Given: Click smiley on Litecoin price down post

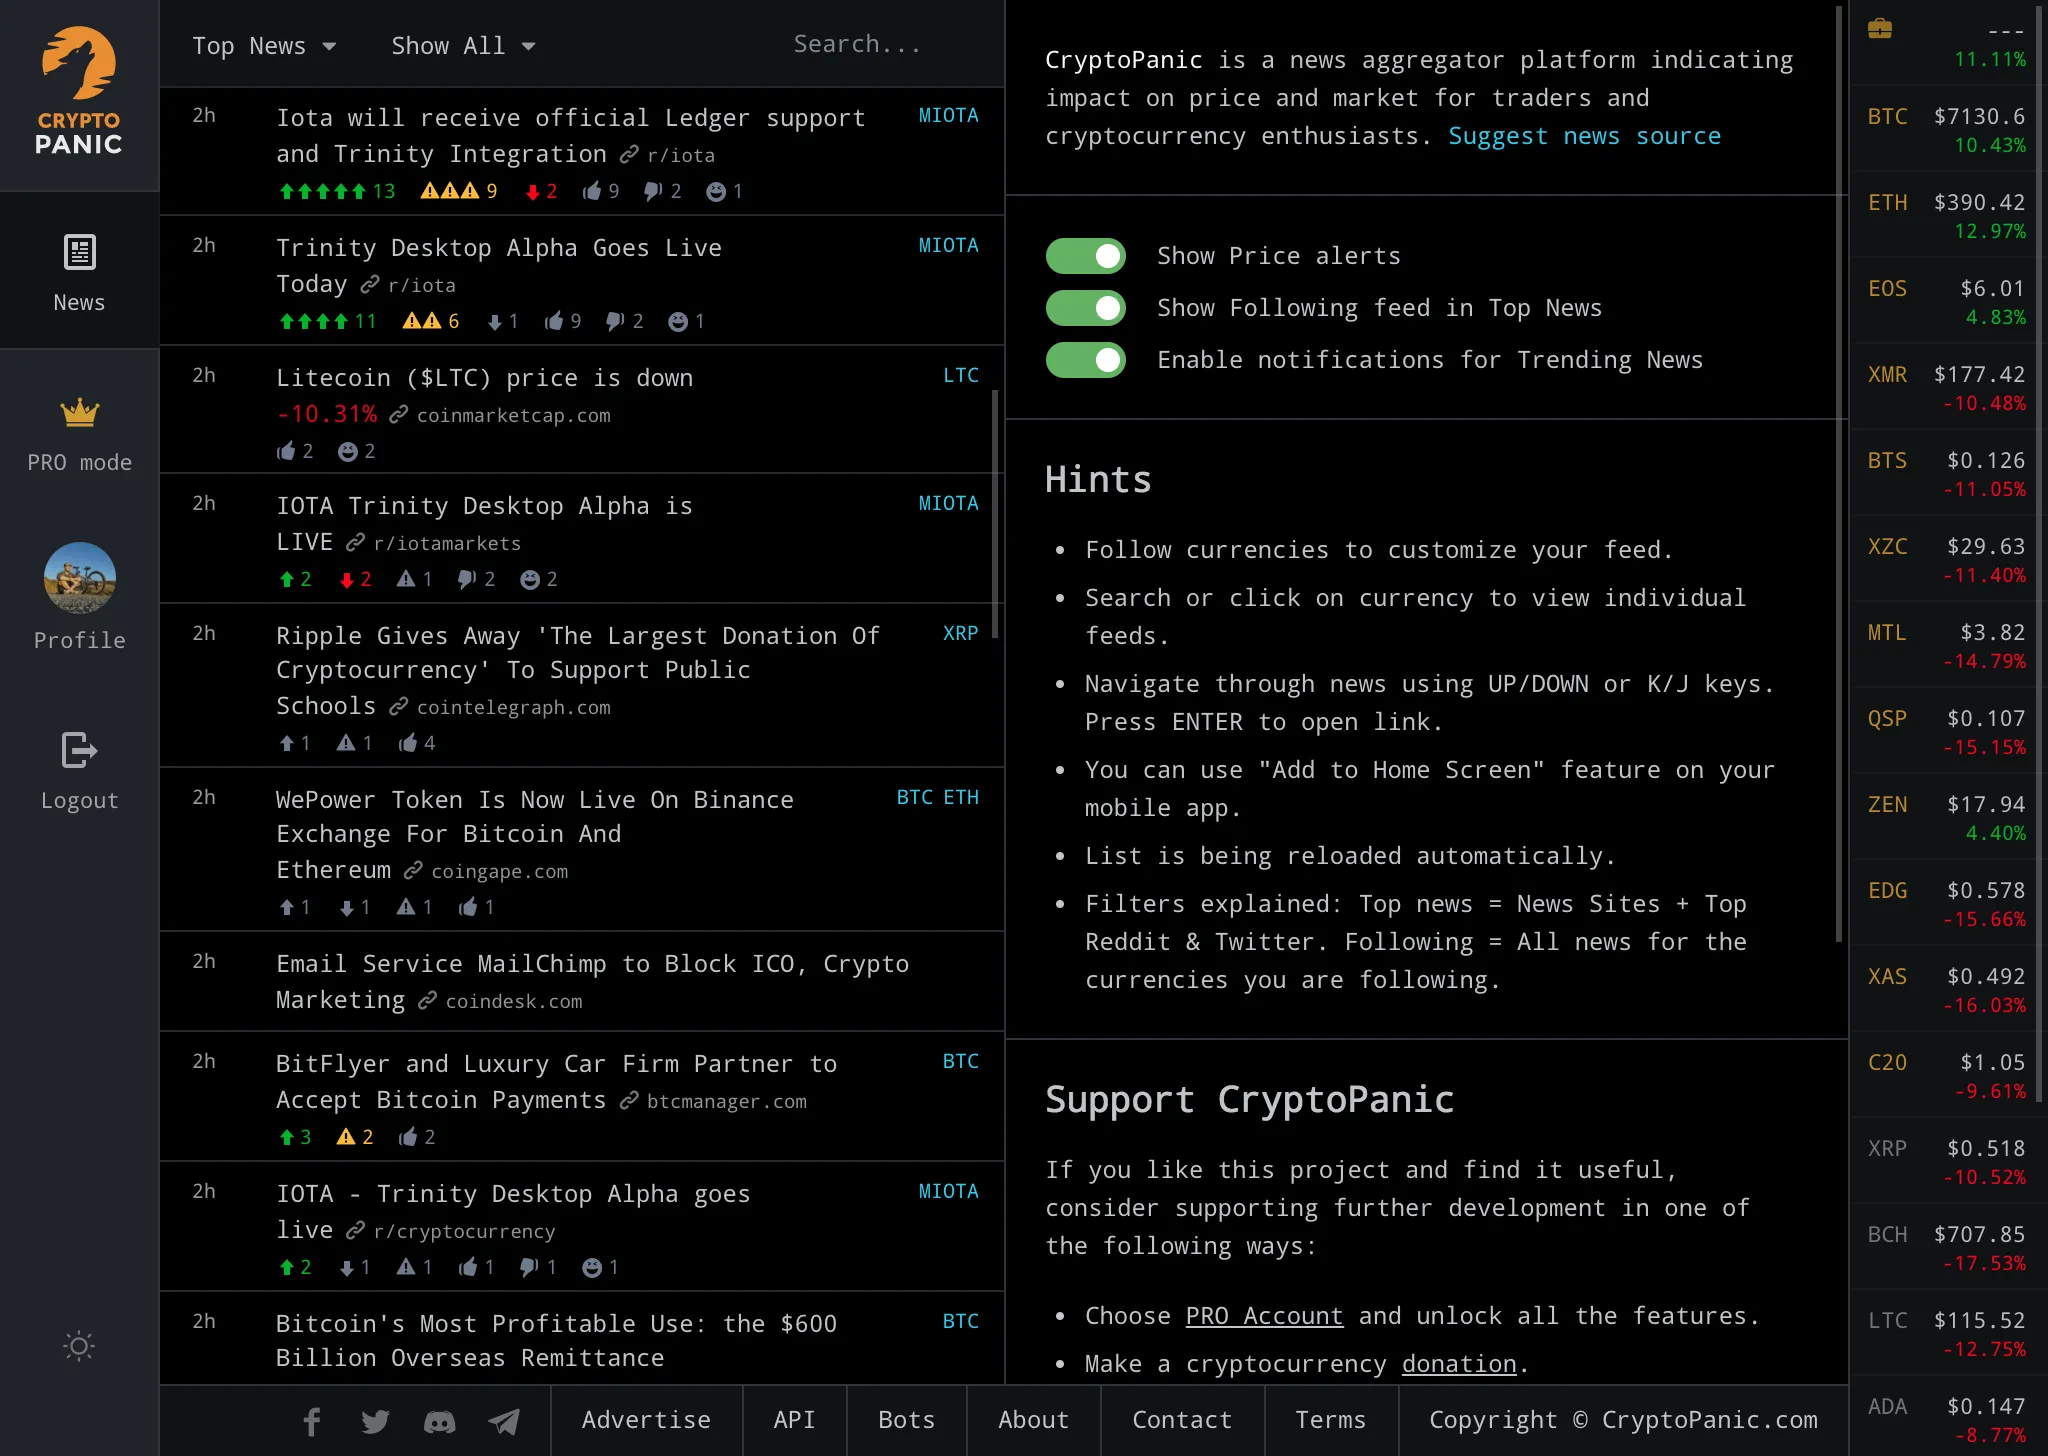Looking at the screenshot, I should [356, 451].
